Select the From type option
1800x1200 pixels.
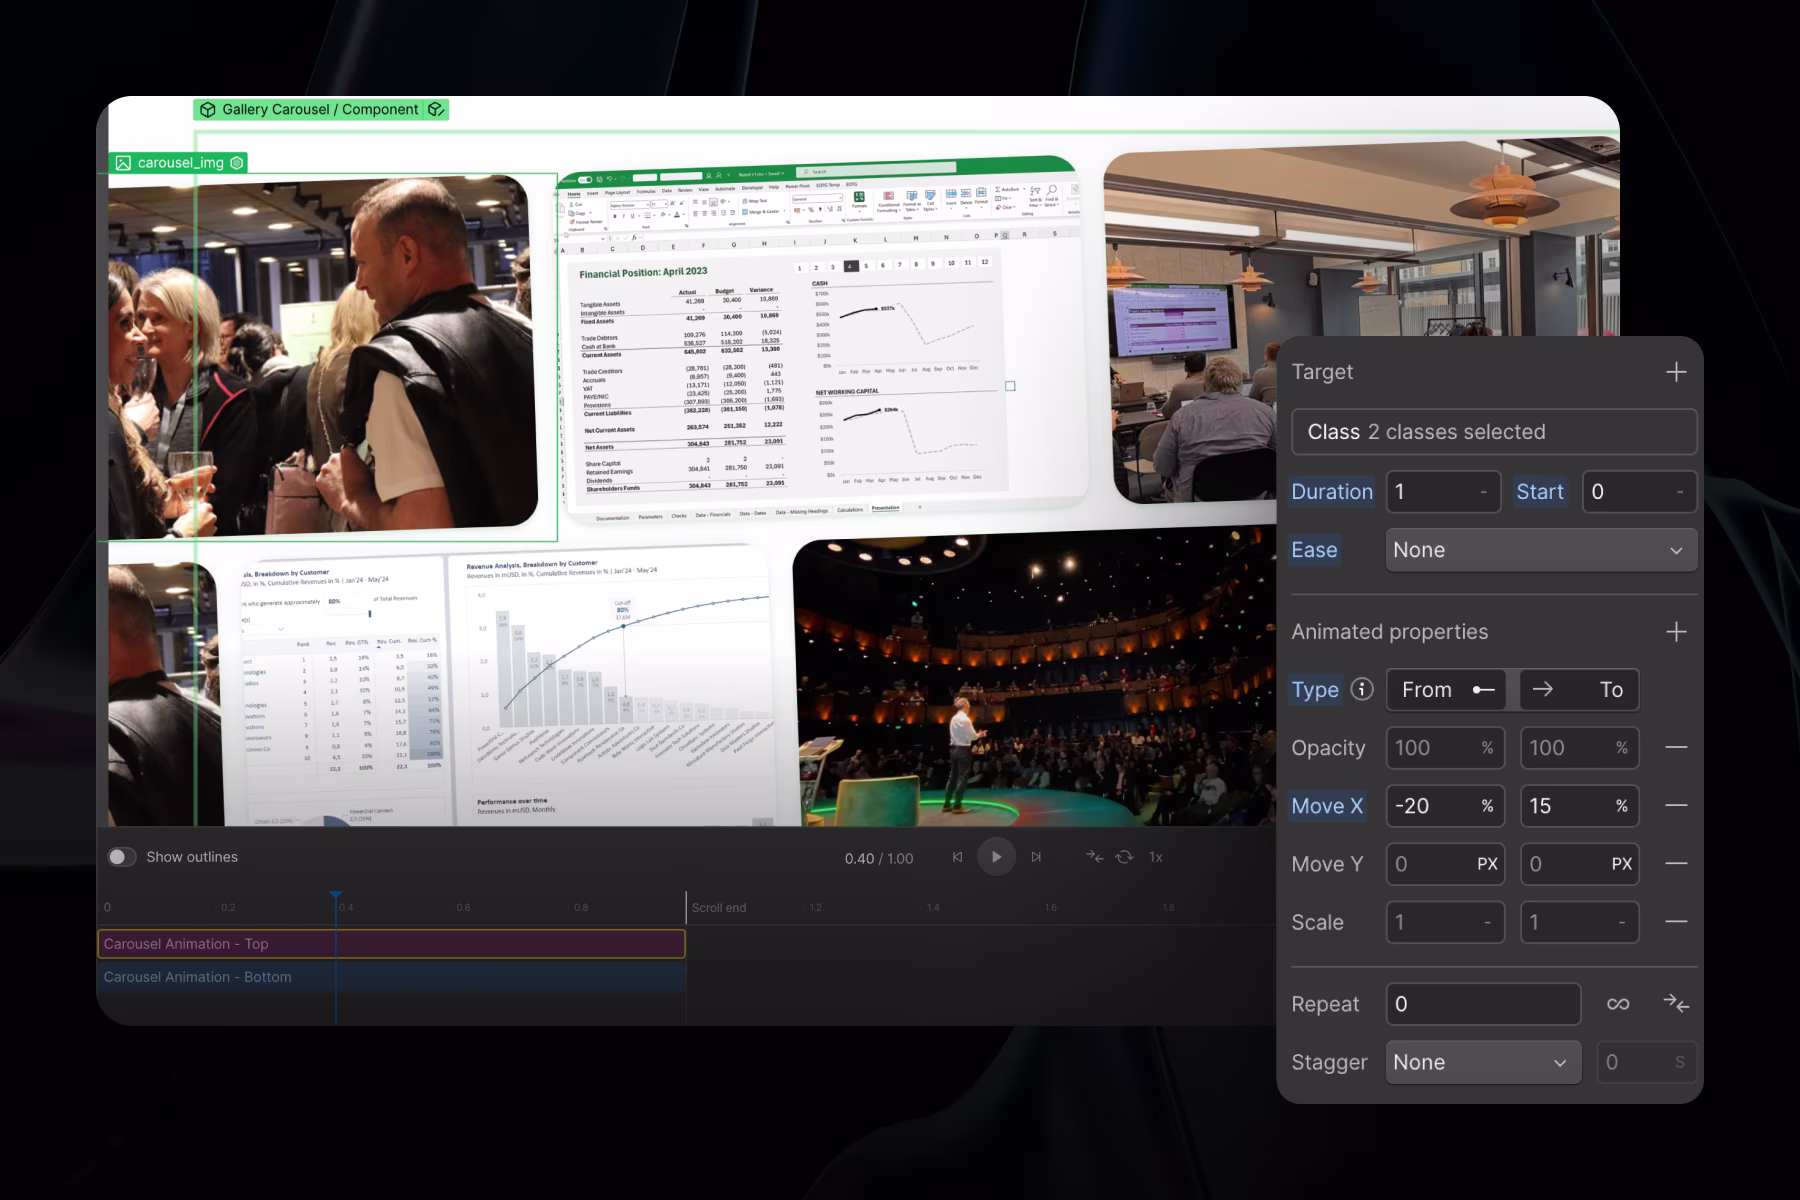[x=1446, y=690]
